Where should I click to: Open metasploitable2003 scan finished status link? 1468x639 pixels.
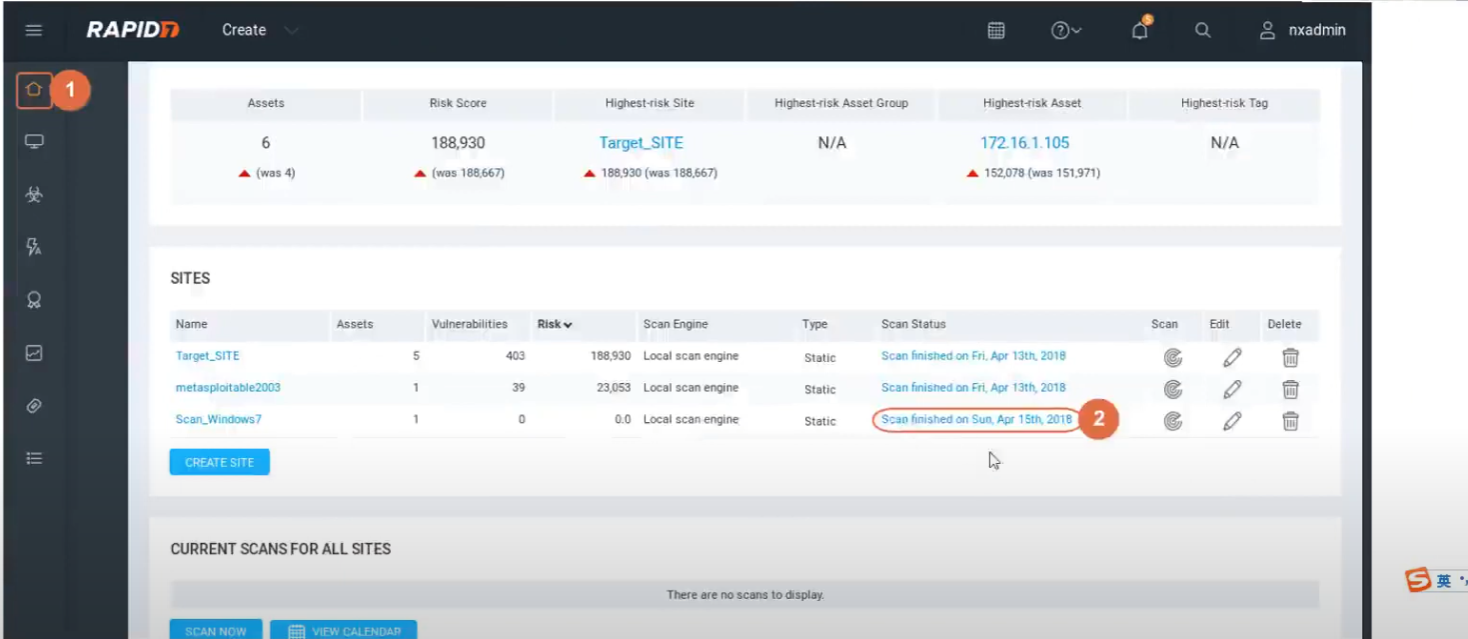(973, 388)
